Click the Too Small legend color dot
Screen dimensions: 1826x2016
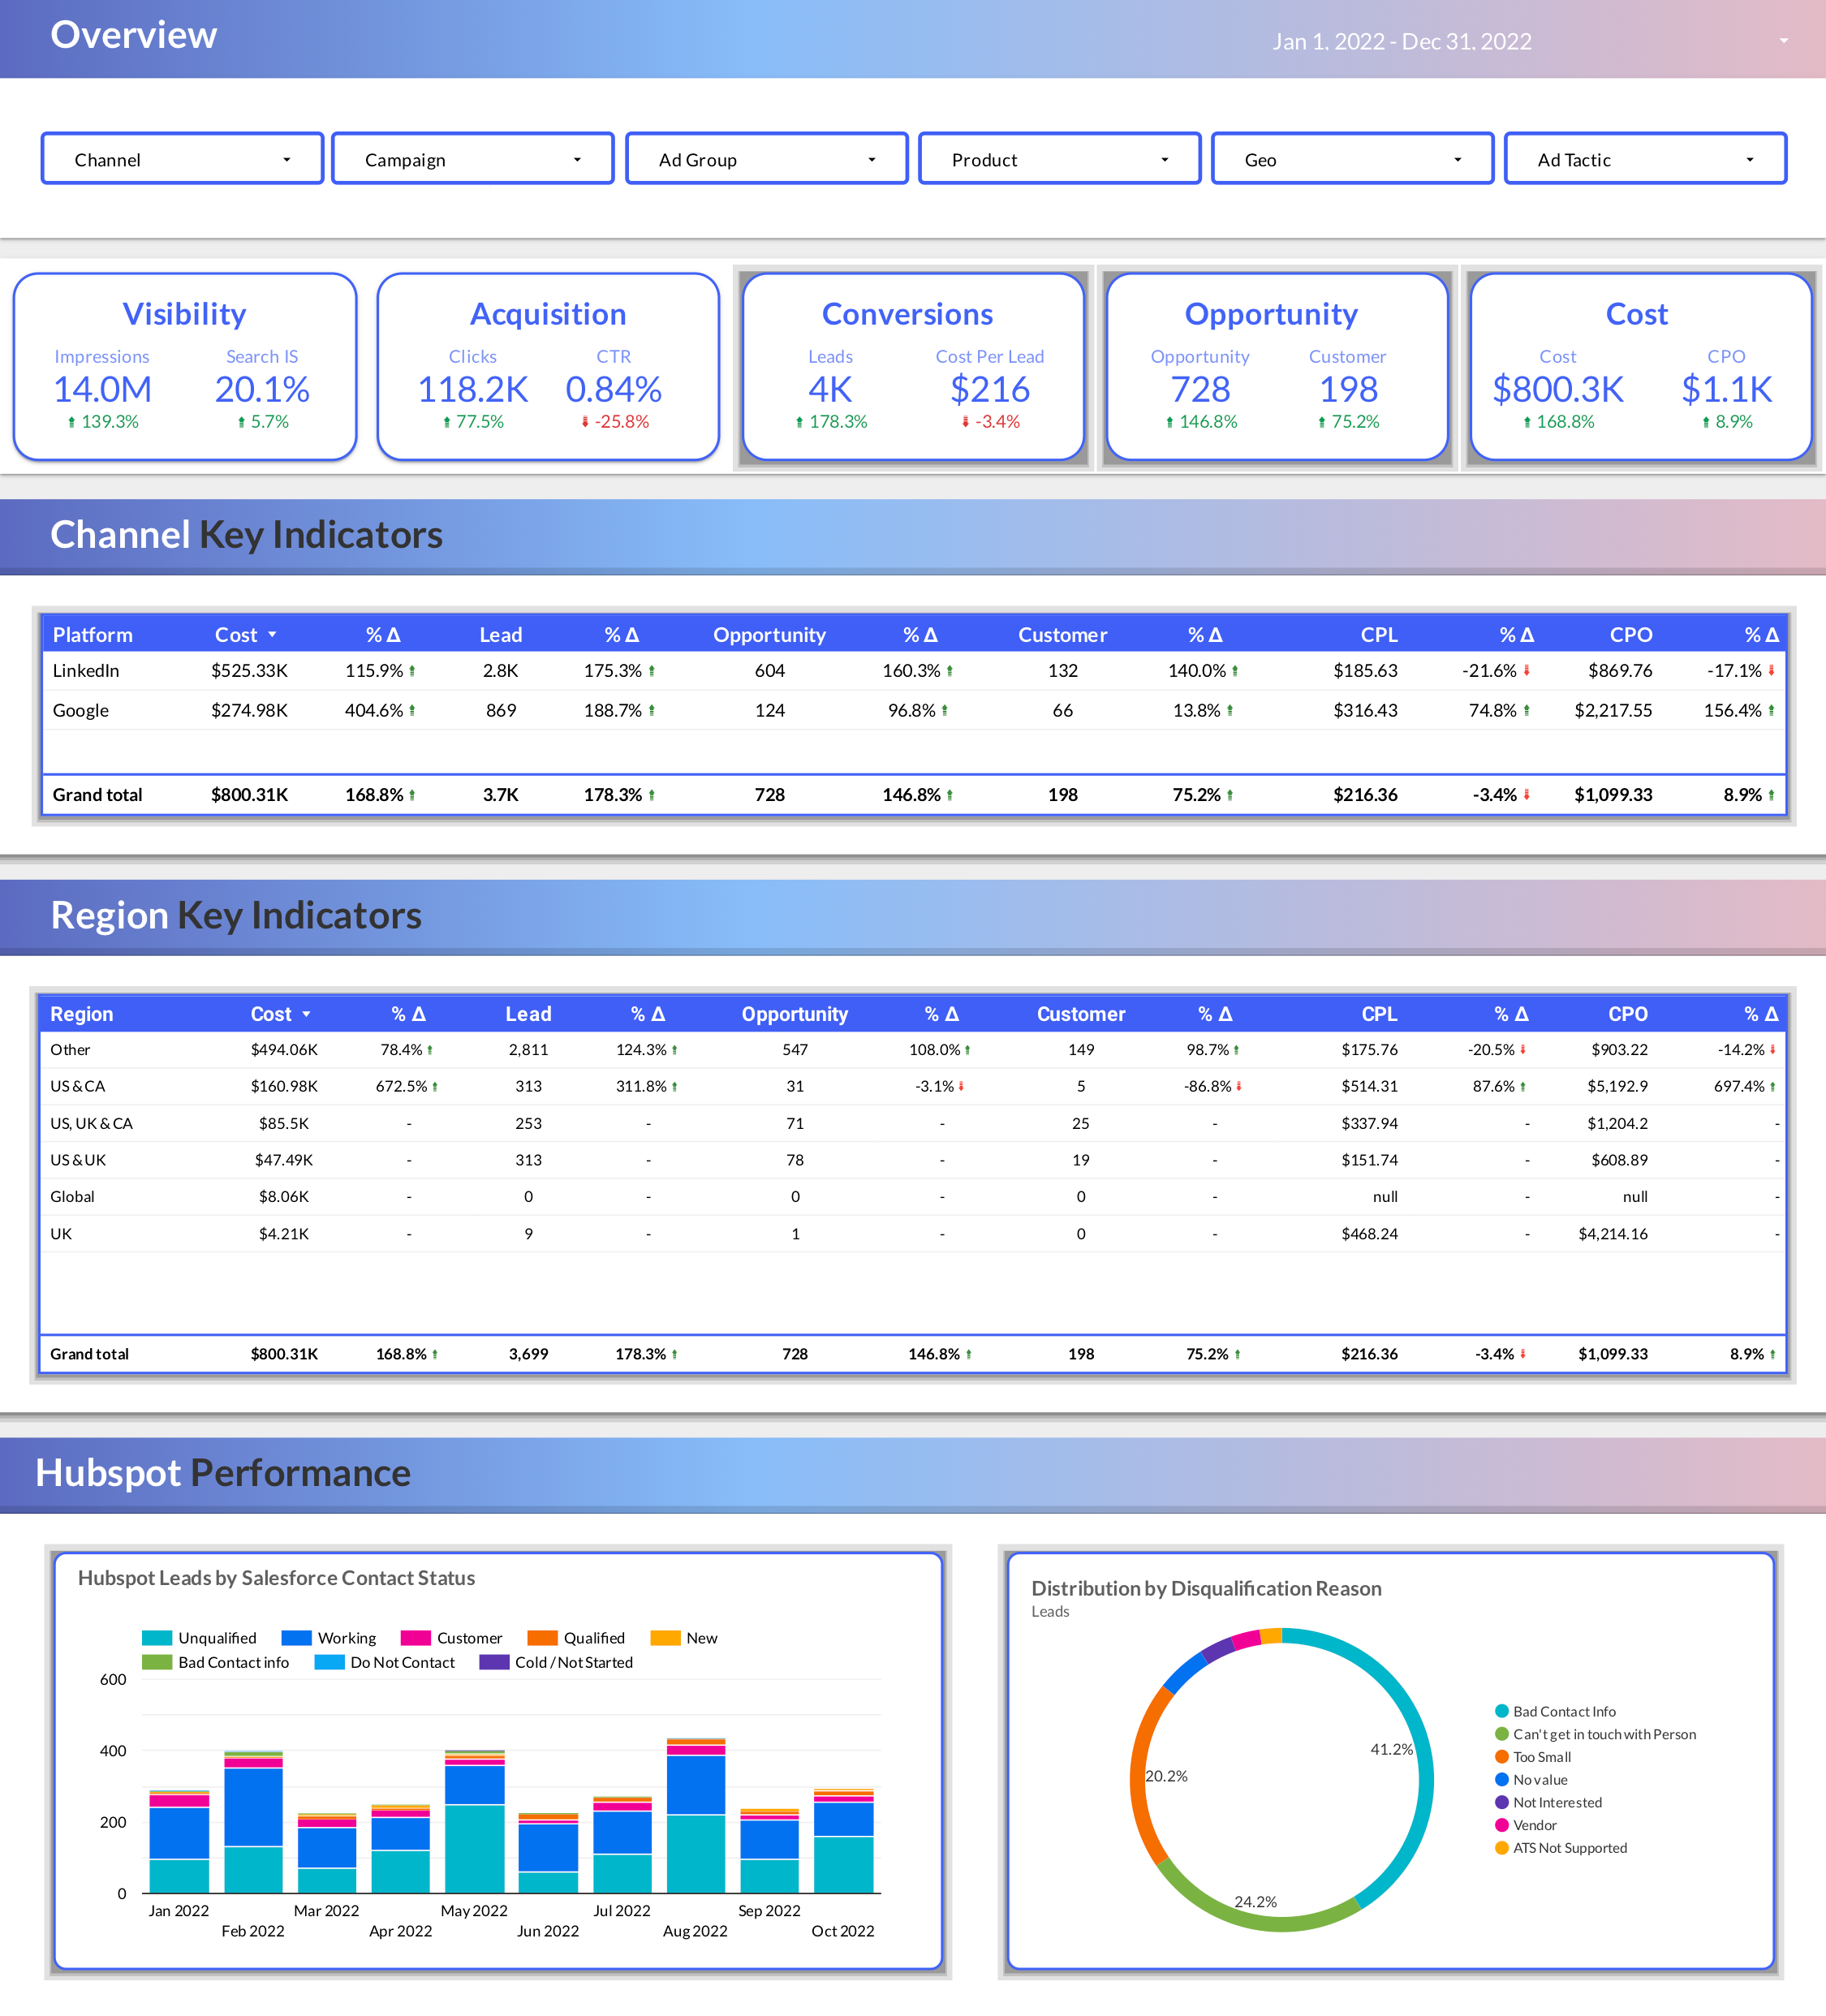click(1501, 1757)
